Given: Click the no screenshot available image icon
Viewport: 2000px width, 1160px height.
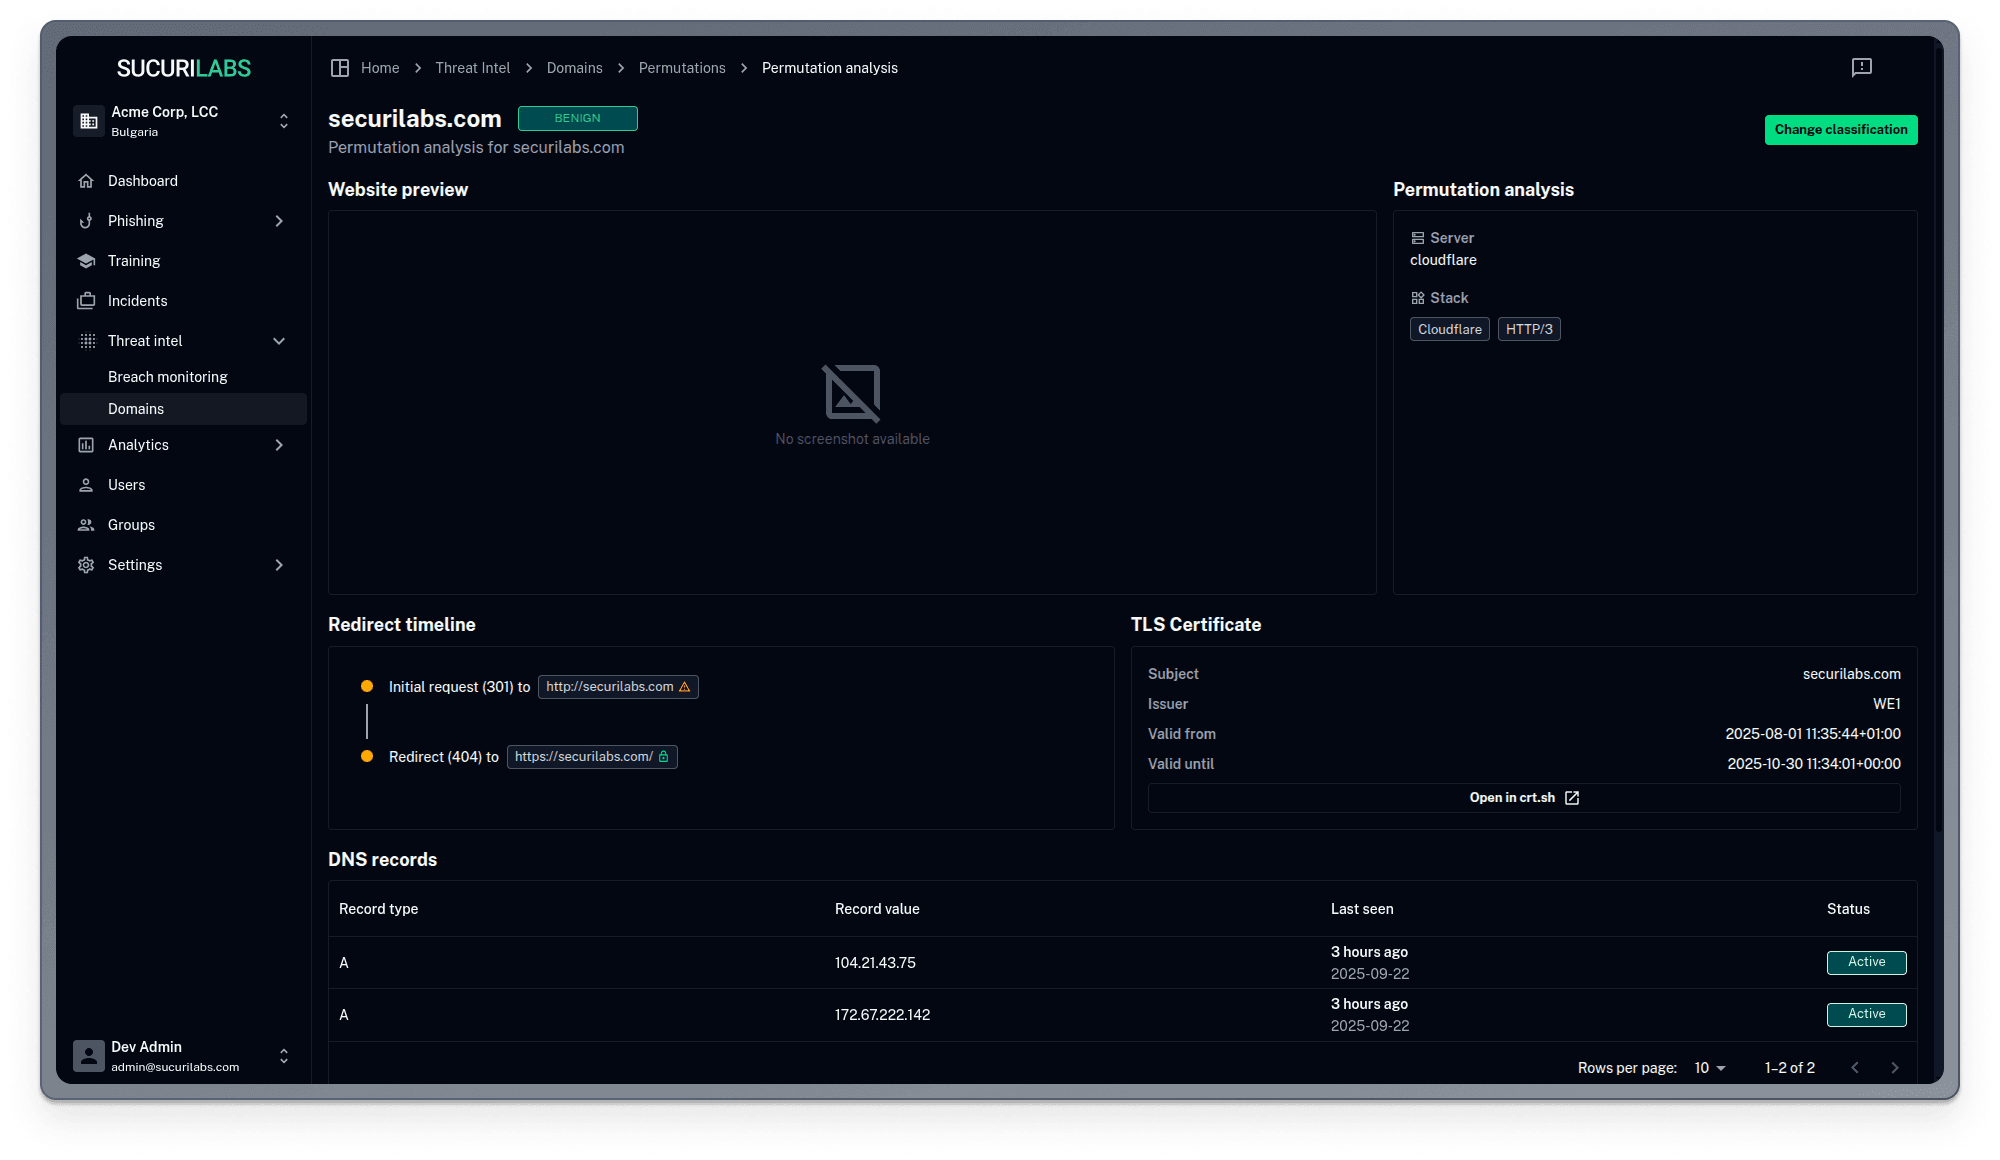Looking at the screenshot, I should click(852, 393).
